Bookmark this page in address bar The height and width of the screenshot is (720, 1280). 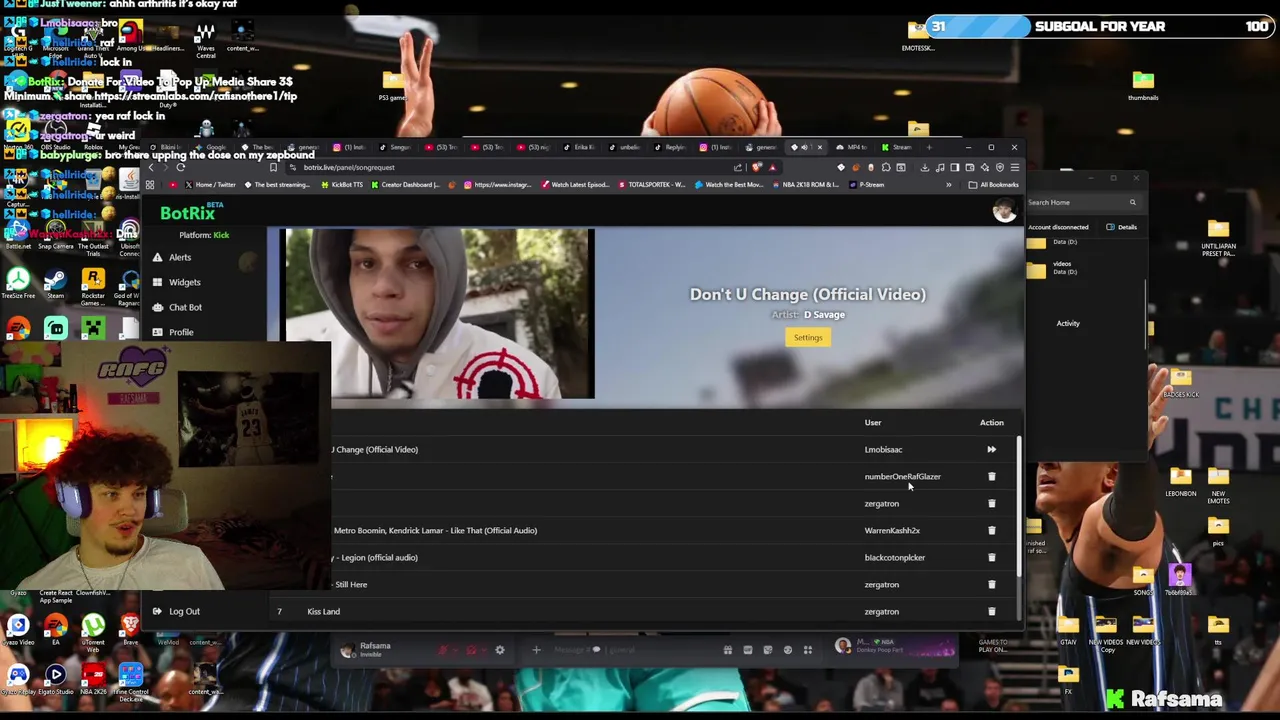coord(273,167)
